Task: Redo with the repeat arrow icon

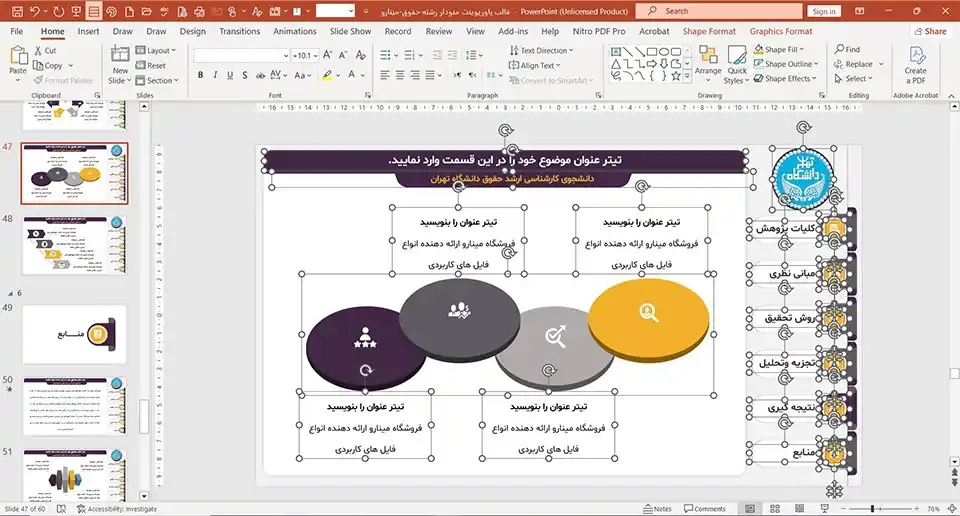Action: pyautogui.click(x=59, y=11)
